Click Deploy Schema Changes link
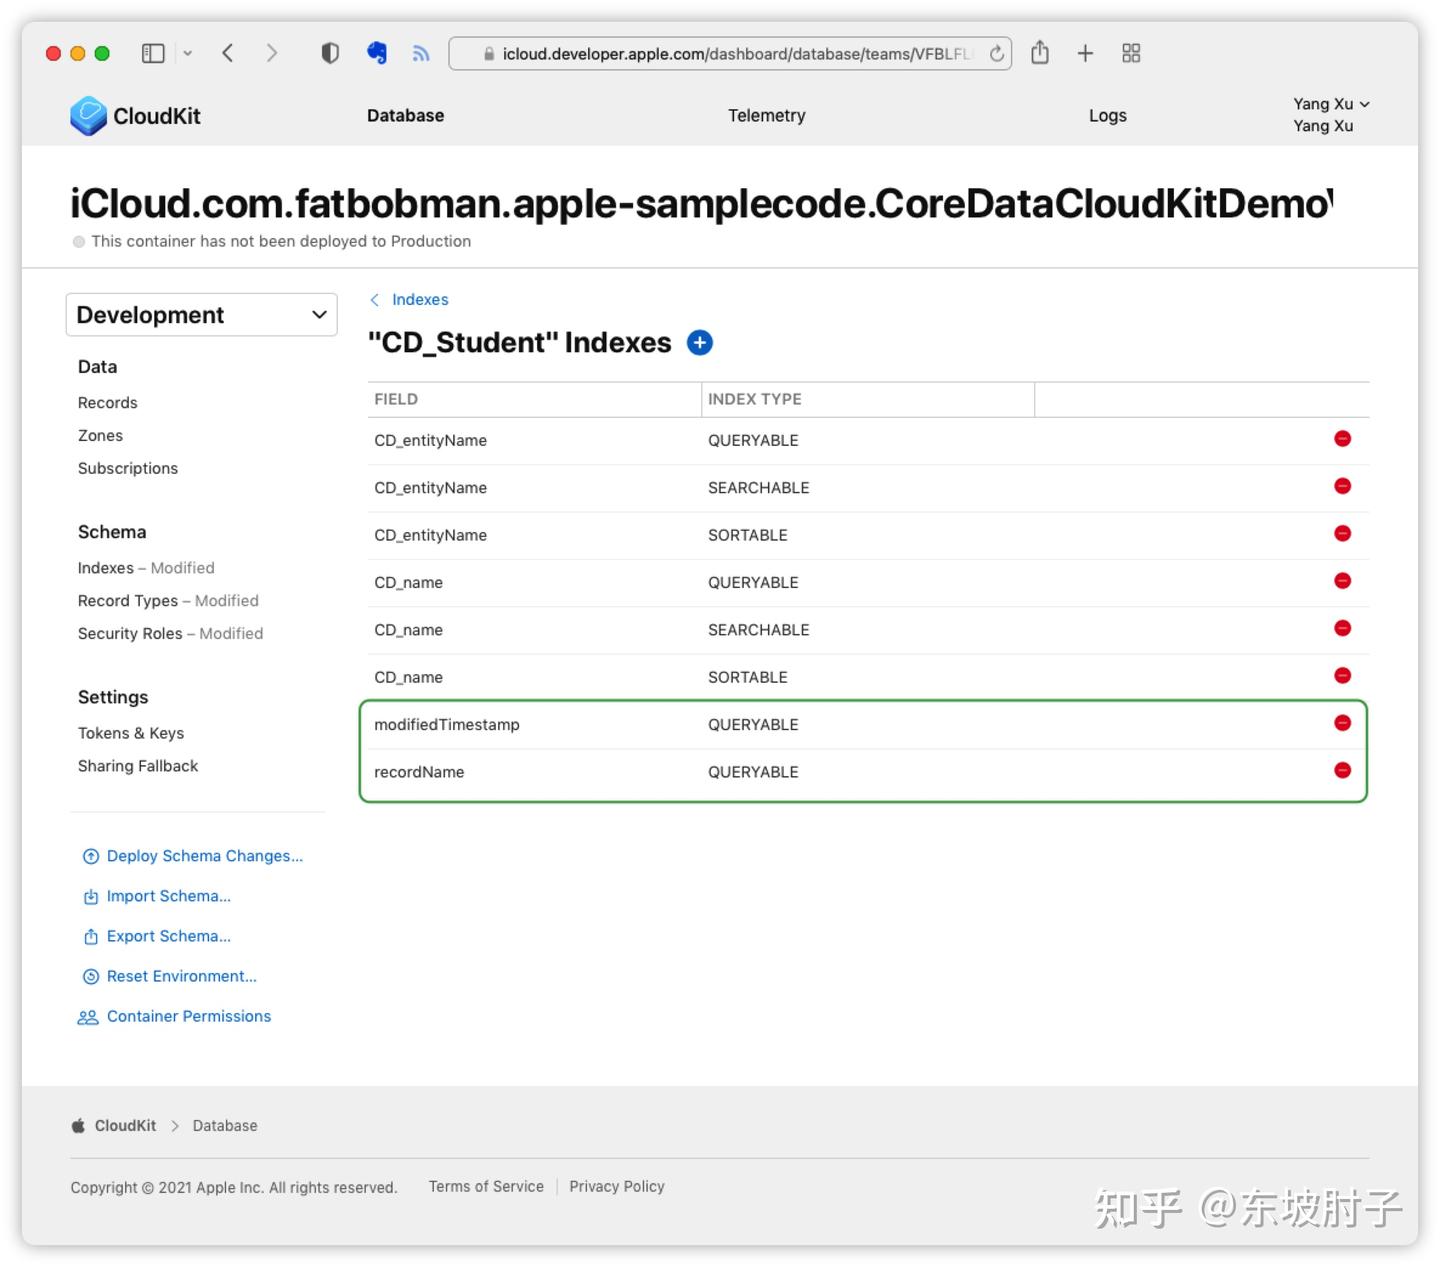The image size is (1440, 1267). [192, 856]
